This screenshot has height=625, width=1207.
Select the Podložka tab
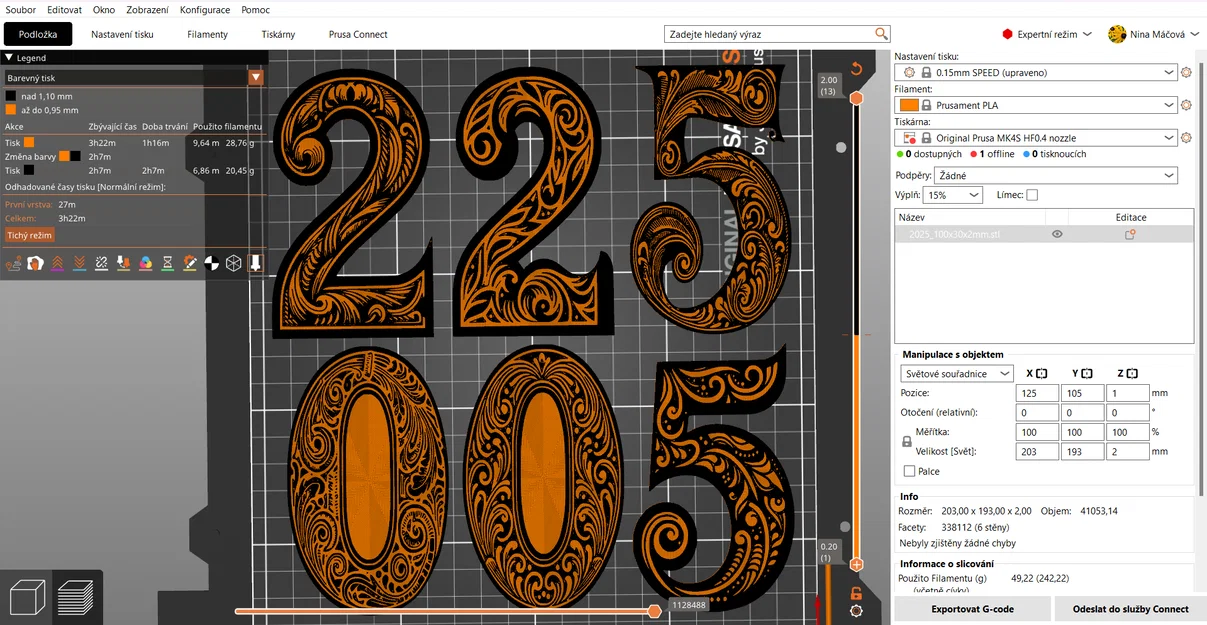[38, 34]
